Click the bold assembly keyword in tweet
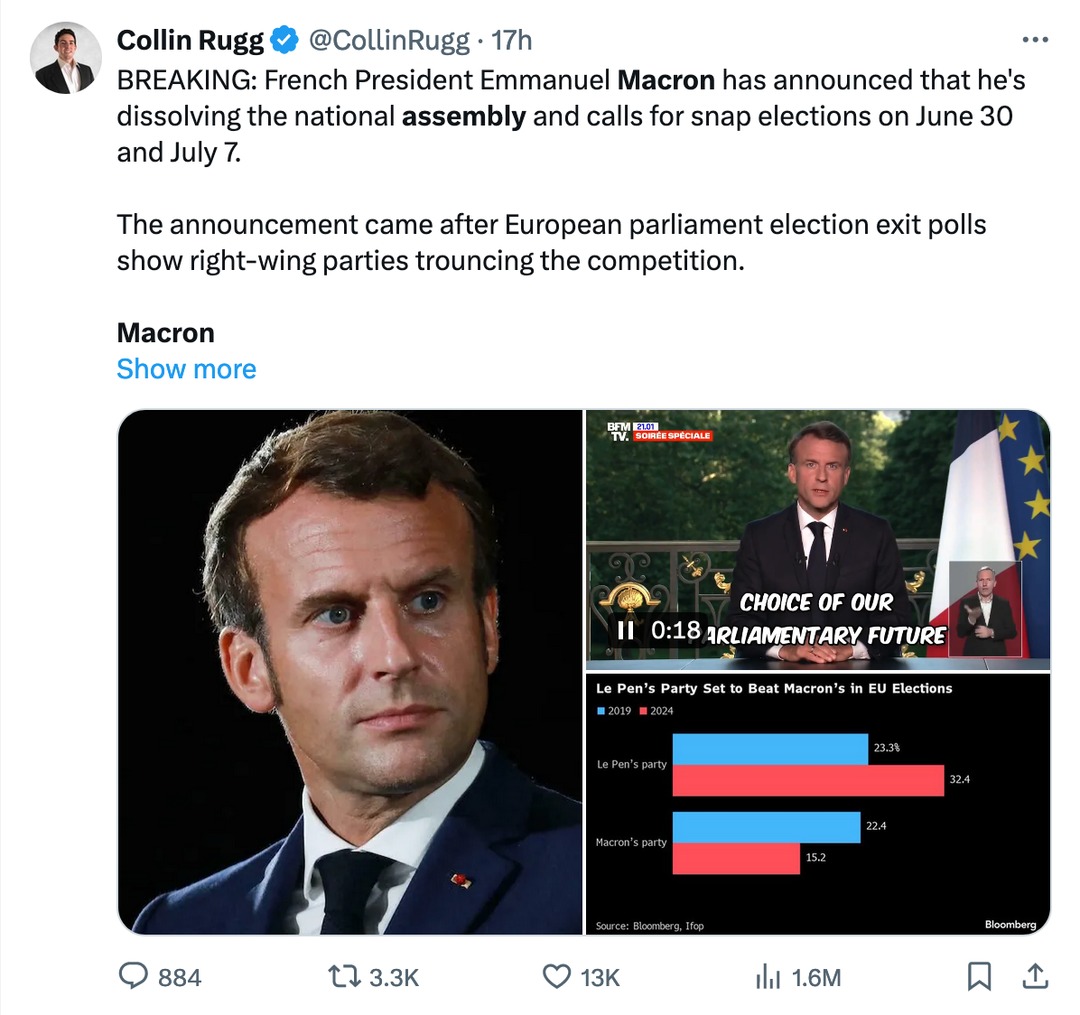The image size is (1080, 1015). click(463, 116)
